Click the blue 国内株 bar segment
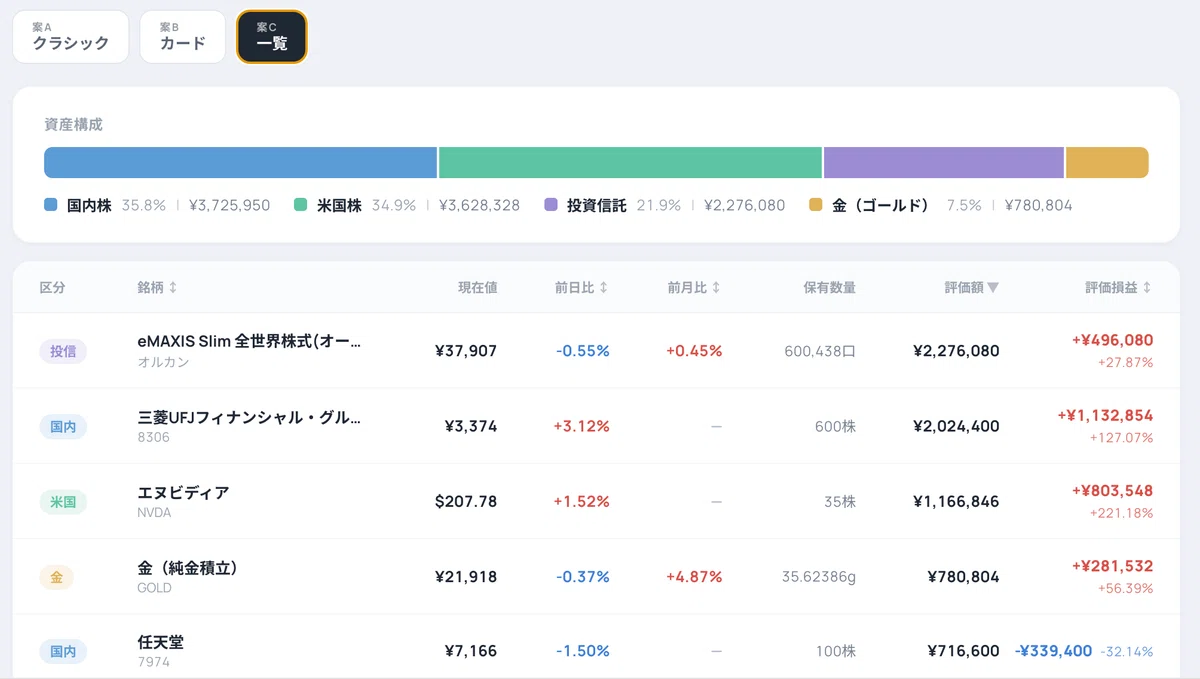This screenshot has width=1200, height=679. (241, 162)
